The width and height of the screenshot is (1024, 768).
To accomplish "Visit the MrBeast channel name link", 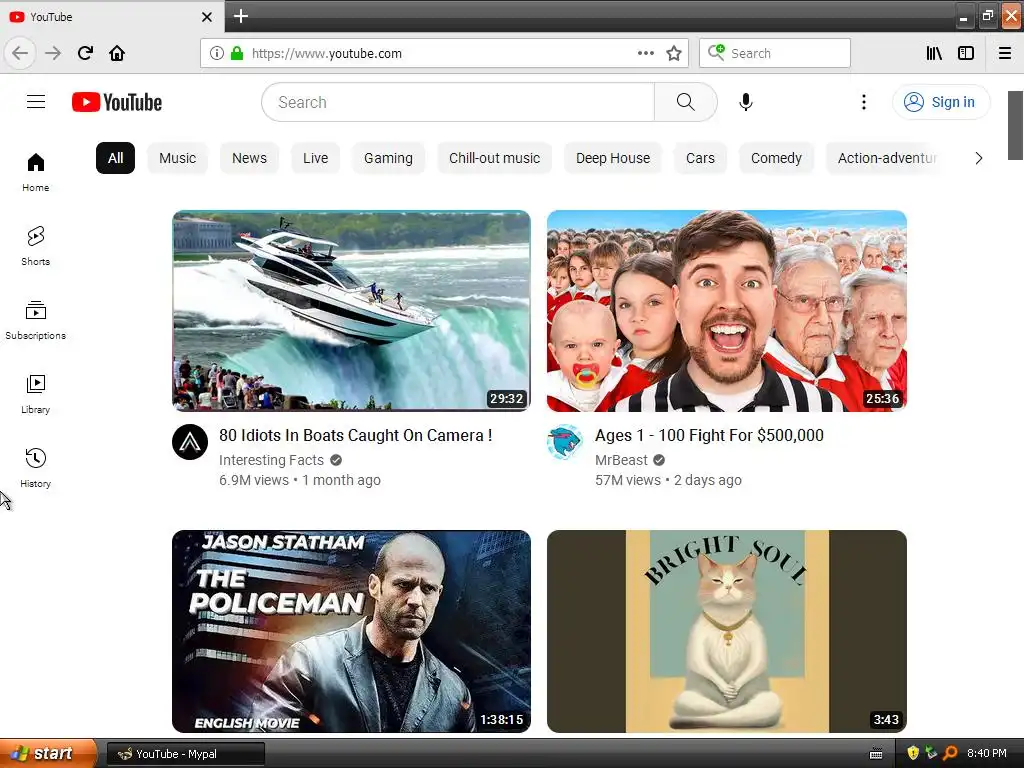I will point(621,460).
